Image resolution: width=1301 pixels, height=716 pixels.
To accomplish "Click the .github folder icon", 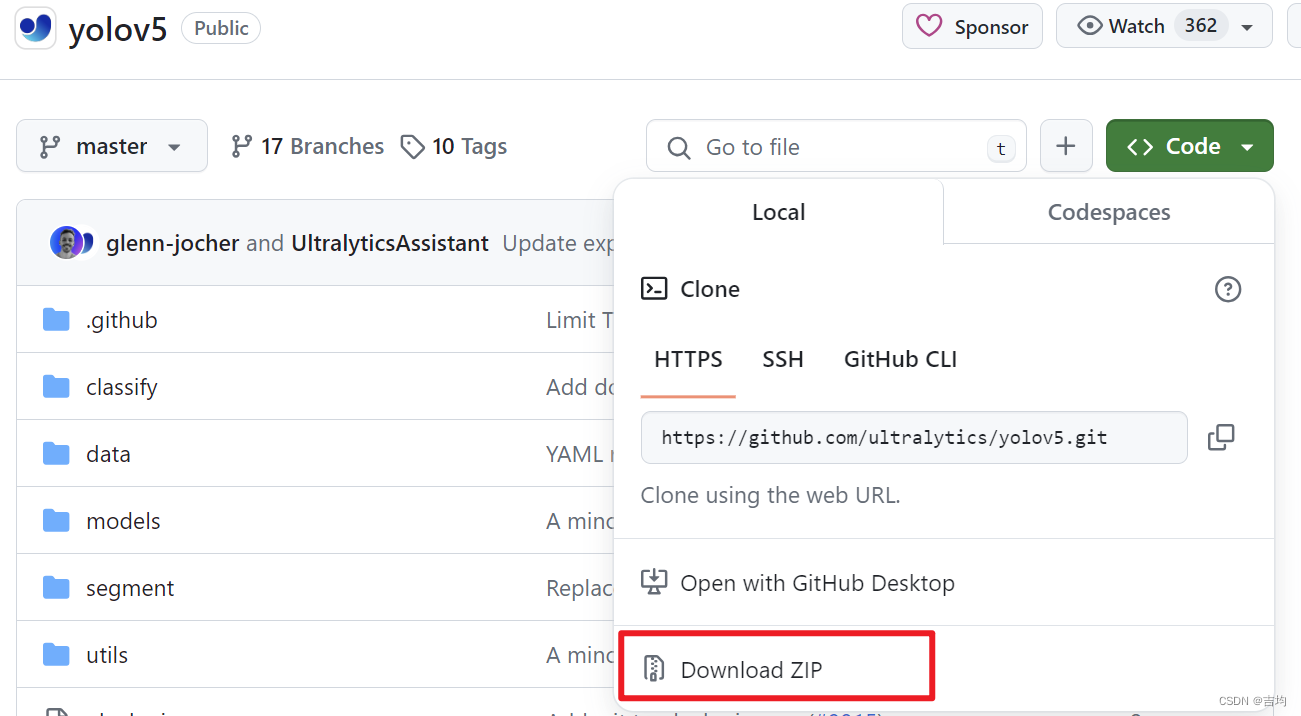I will coord(56,320).
